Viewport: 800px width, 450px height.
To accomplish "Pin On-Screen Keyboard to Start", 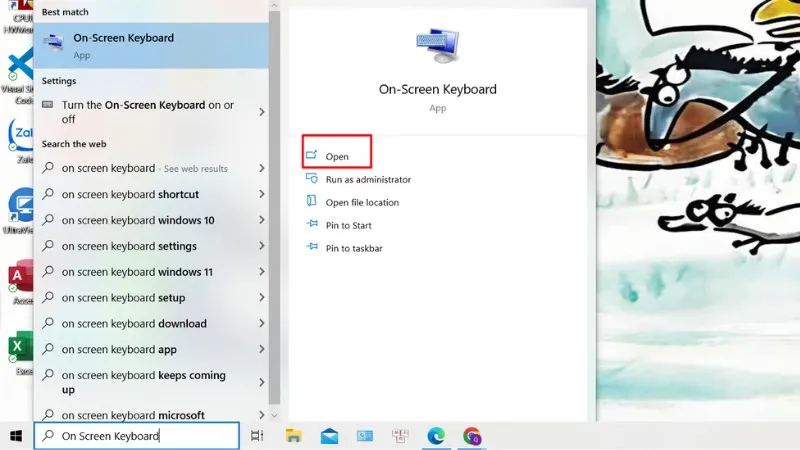I will tap(348, 225).
